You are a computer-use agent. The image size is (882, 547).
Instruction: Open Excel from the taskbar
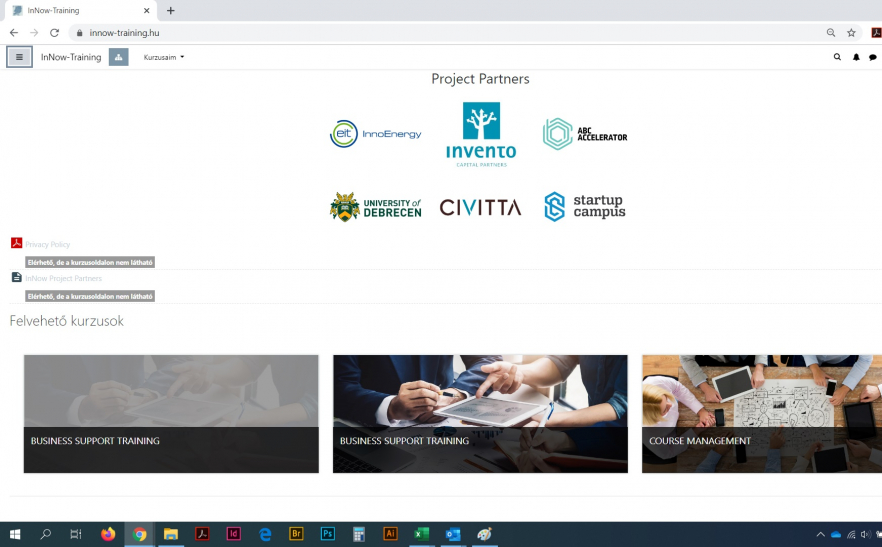[421, 534]
